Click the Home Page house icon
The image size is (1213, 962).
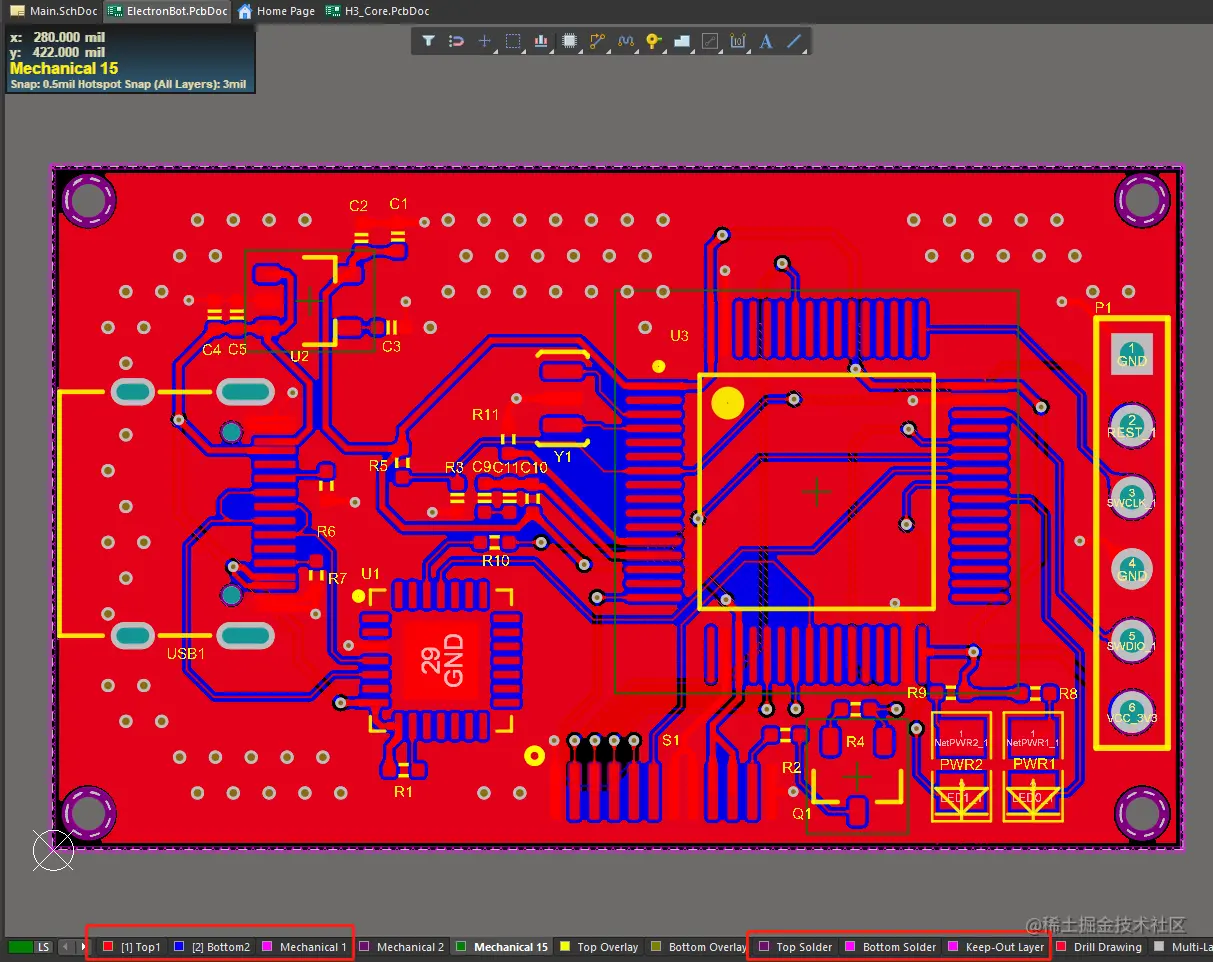[245, 11]
